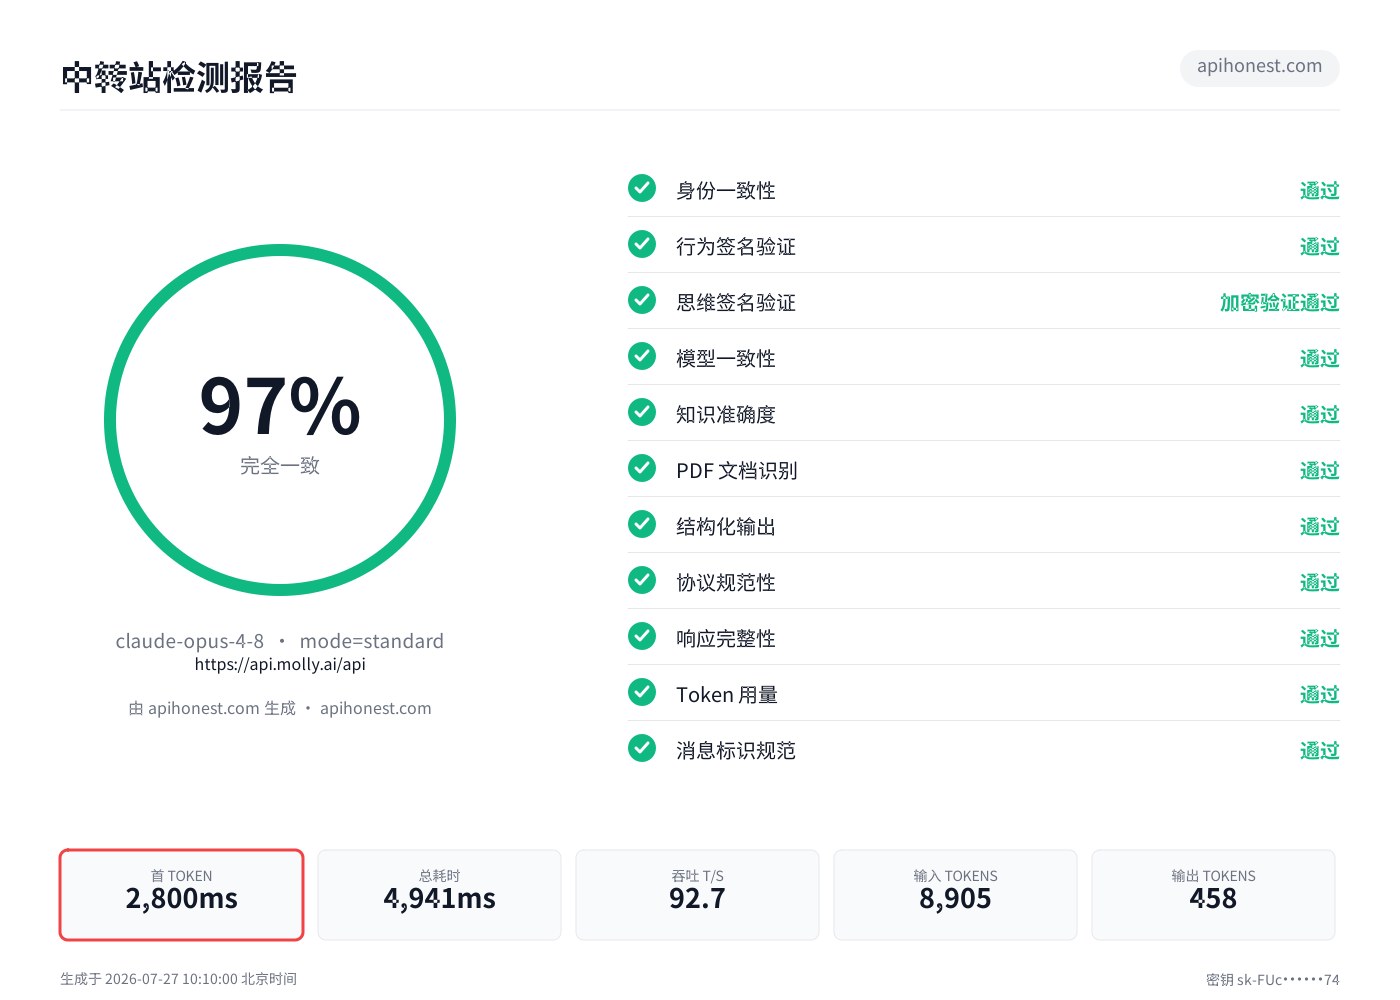Click the check icon beside 模型一致性
1400x1000 pixels.
[642, 356]
